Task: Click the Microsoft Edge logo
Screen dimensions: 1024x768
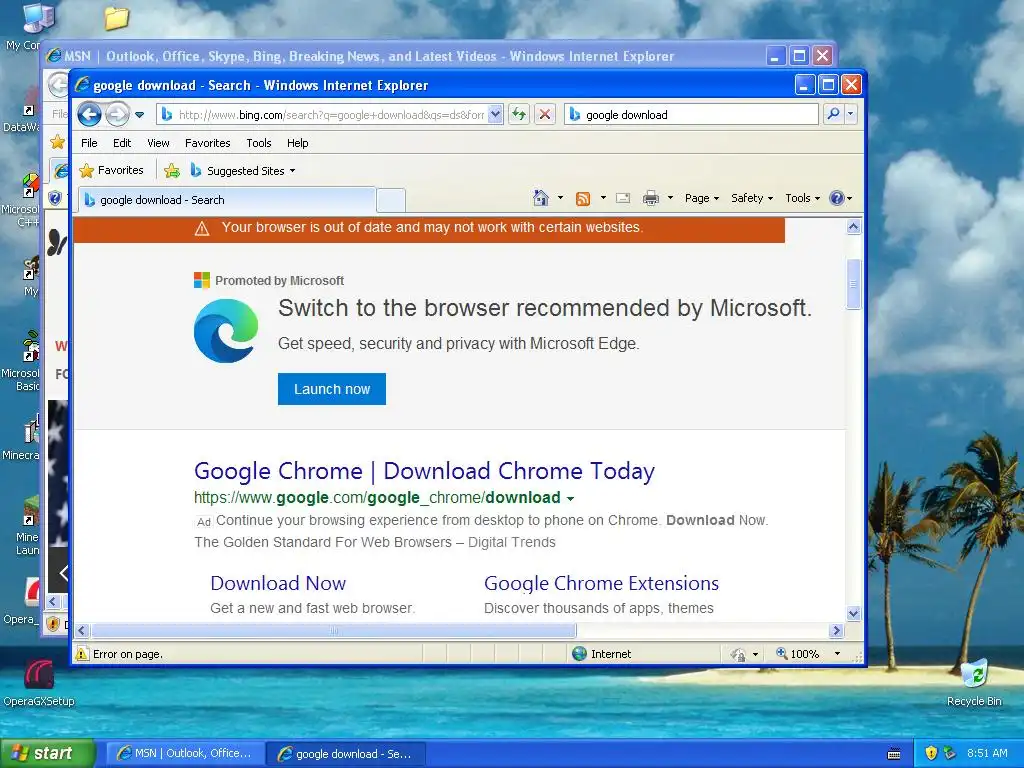Action: pyautogui.click(x=226, y=331)
